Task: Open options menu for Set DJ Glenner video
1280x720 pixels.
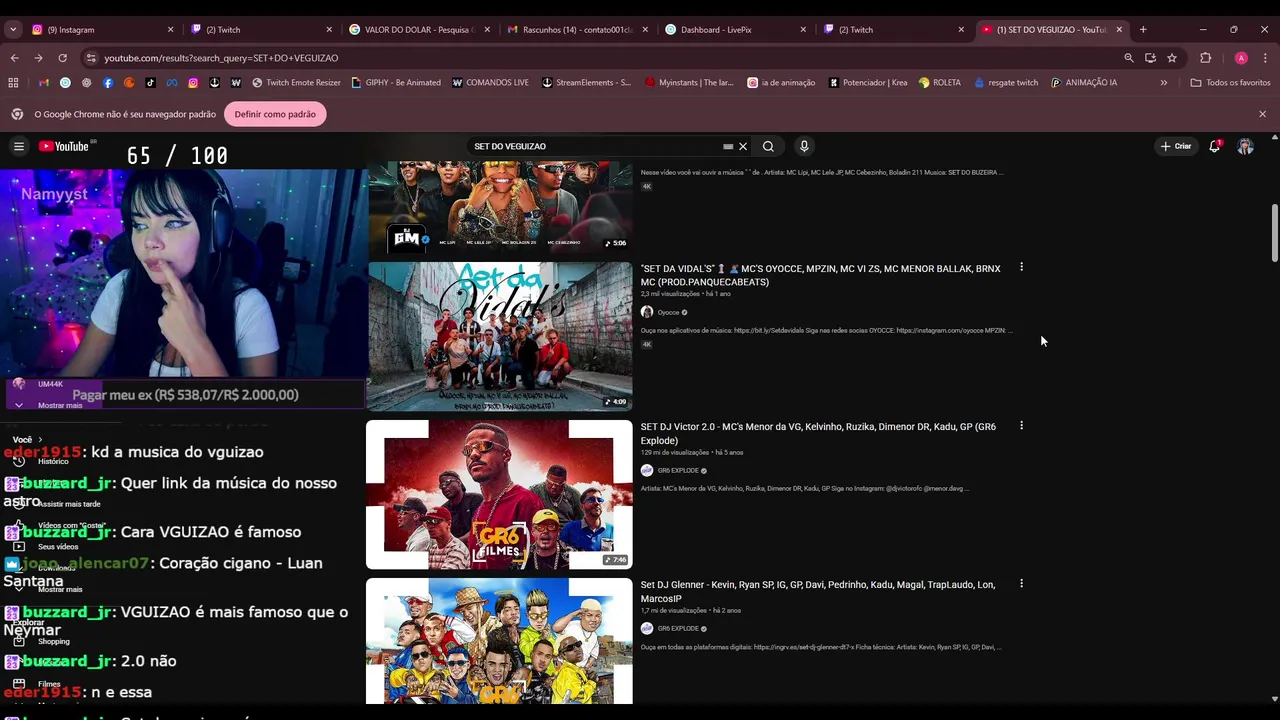Action: (1021, 584)
